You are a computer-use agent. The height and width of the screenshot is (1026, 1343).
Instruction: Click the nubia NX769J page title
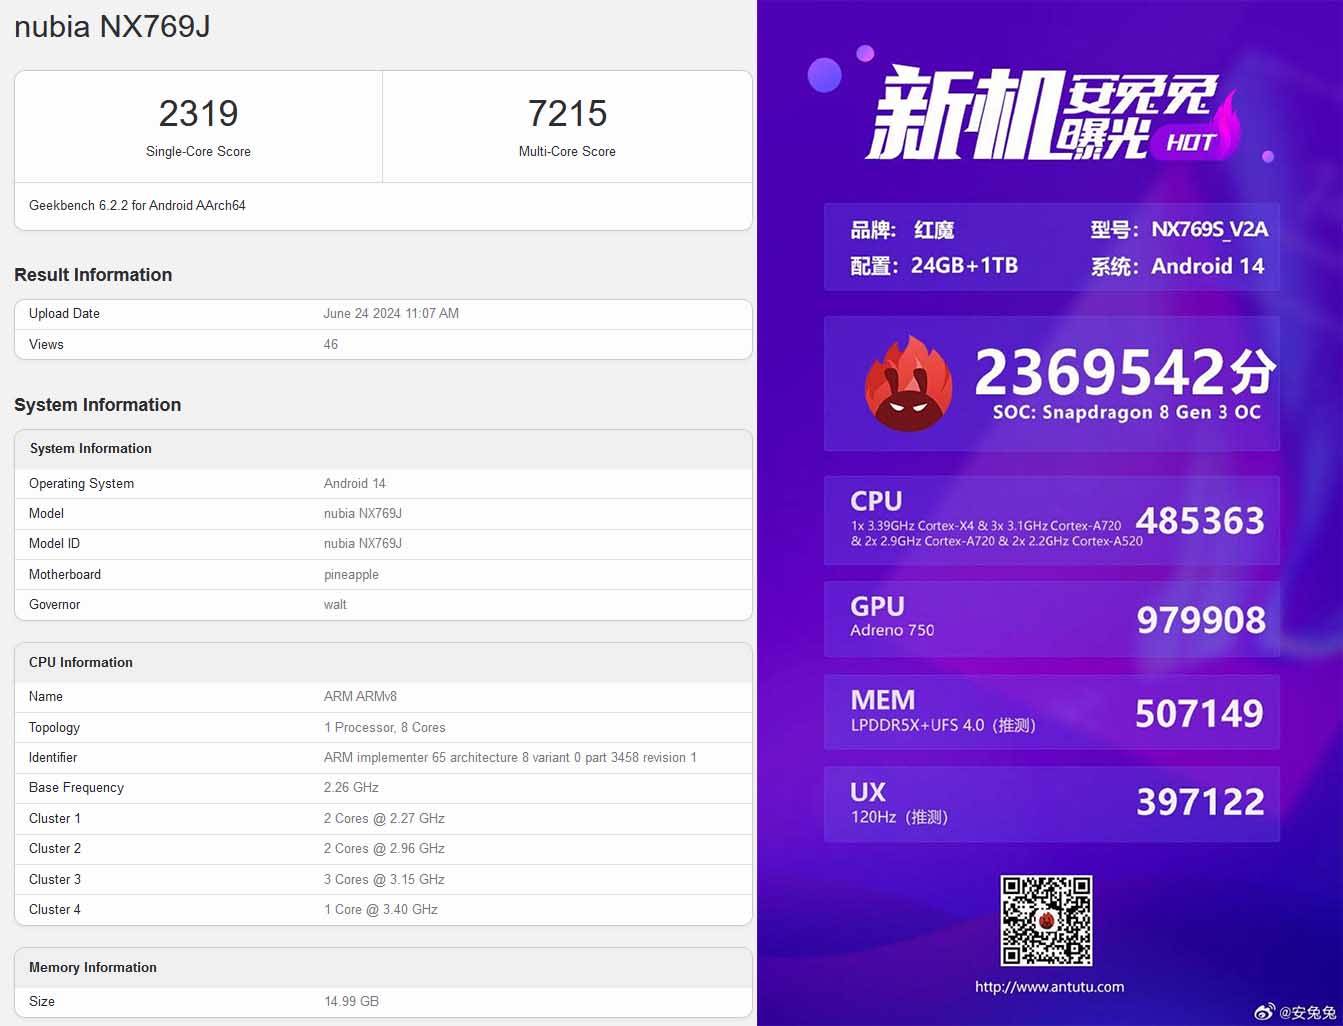tap(112, 27)
